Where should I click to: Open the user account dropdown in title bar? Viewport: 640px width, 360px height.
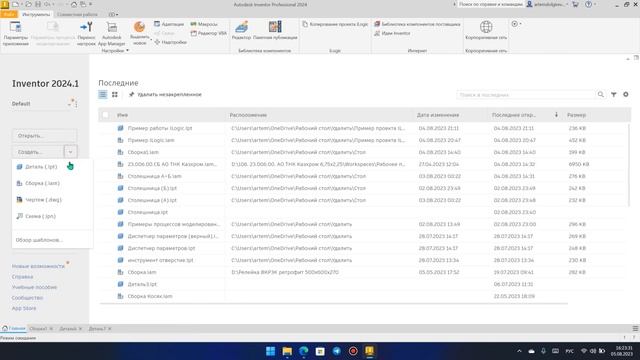point(547,4)
